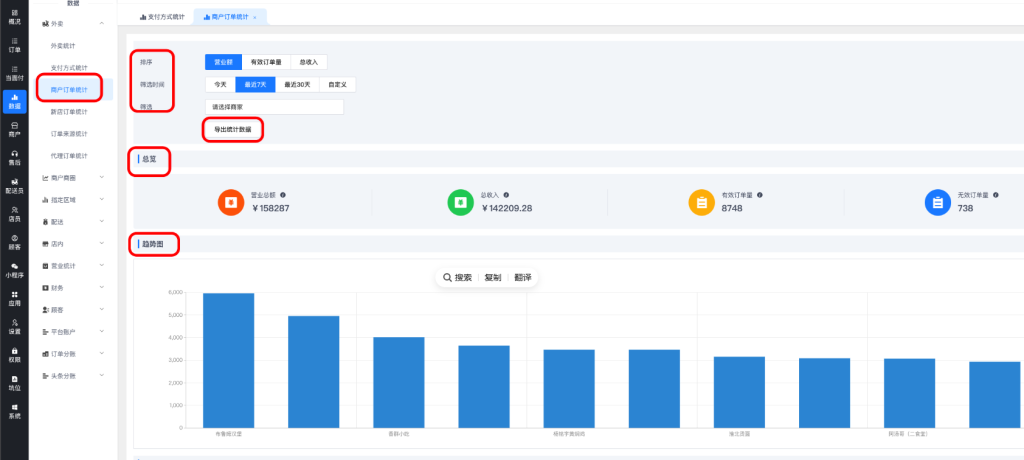The width and height of the screenshot is (1024, 460).
Task: Open the 请选择商家 merchant dropdown
Action: click(x=273, y=106)
